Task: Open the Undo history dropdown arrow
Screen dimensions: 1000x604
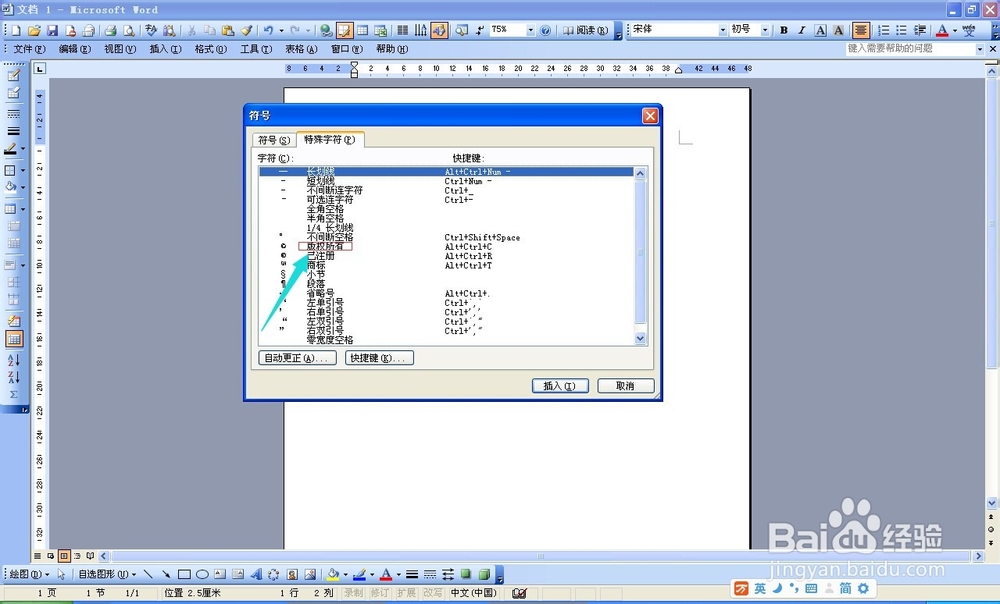Action: (281, 30)
